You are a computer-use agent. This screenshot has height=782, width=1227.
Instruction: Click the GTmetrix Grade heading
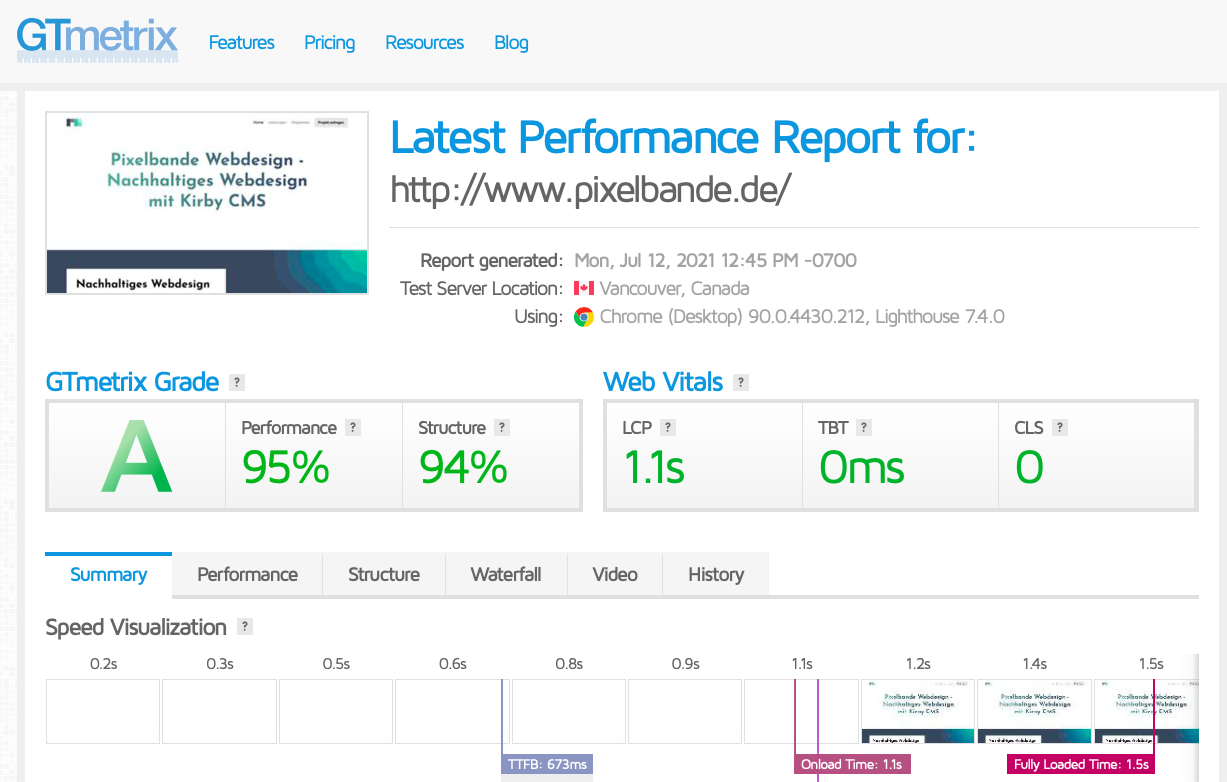(132, 382)
